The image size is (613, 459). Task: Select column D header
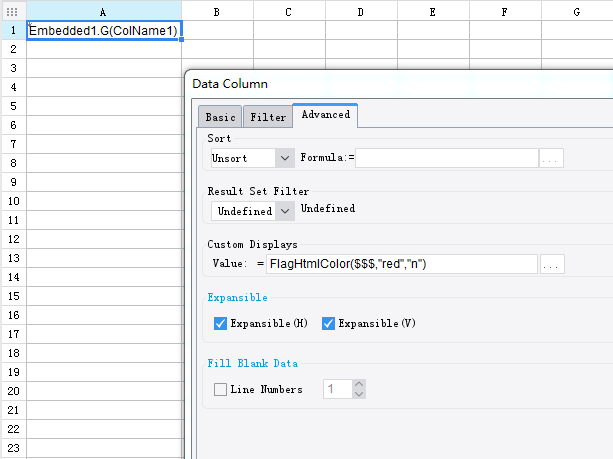coord(361,12)
